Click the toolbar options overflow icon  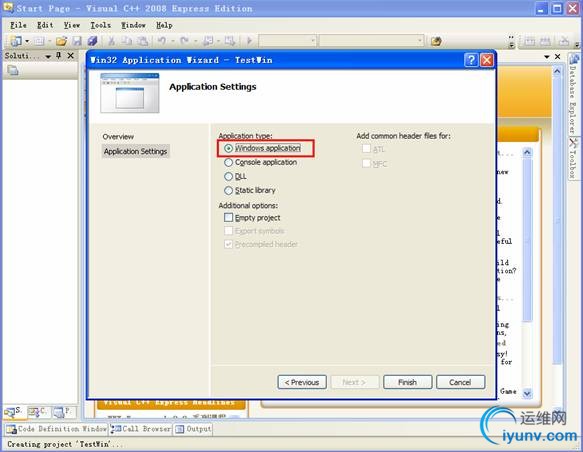(x=512, y=42)
